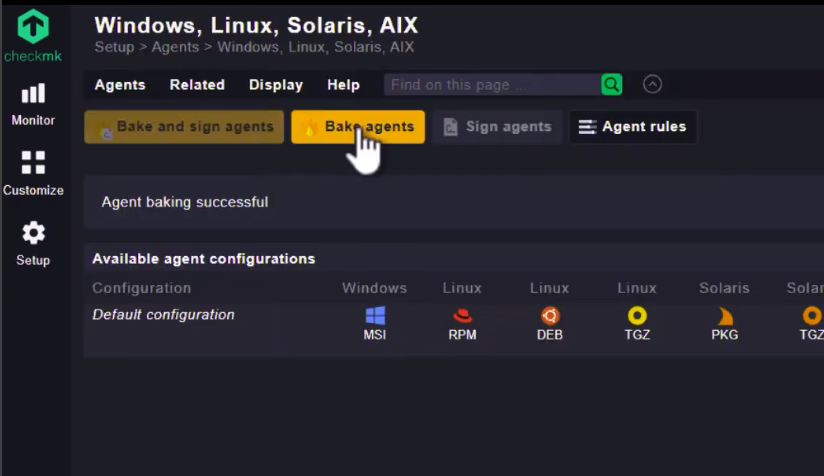The width and height of the screenshot is (824, 476).
Task: Open the Setup gear menu
Action: (33, 243)
